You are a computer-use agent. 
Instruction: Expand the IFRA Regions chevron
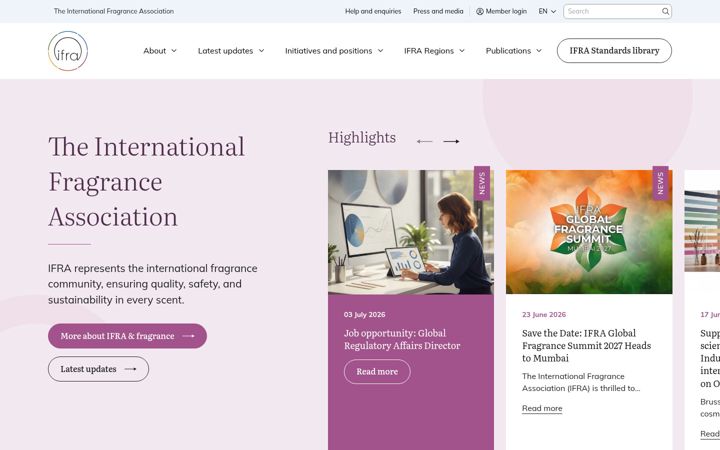[x=462, y=51]
